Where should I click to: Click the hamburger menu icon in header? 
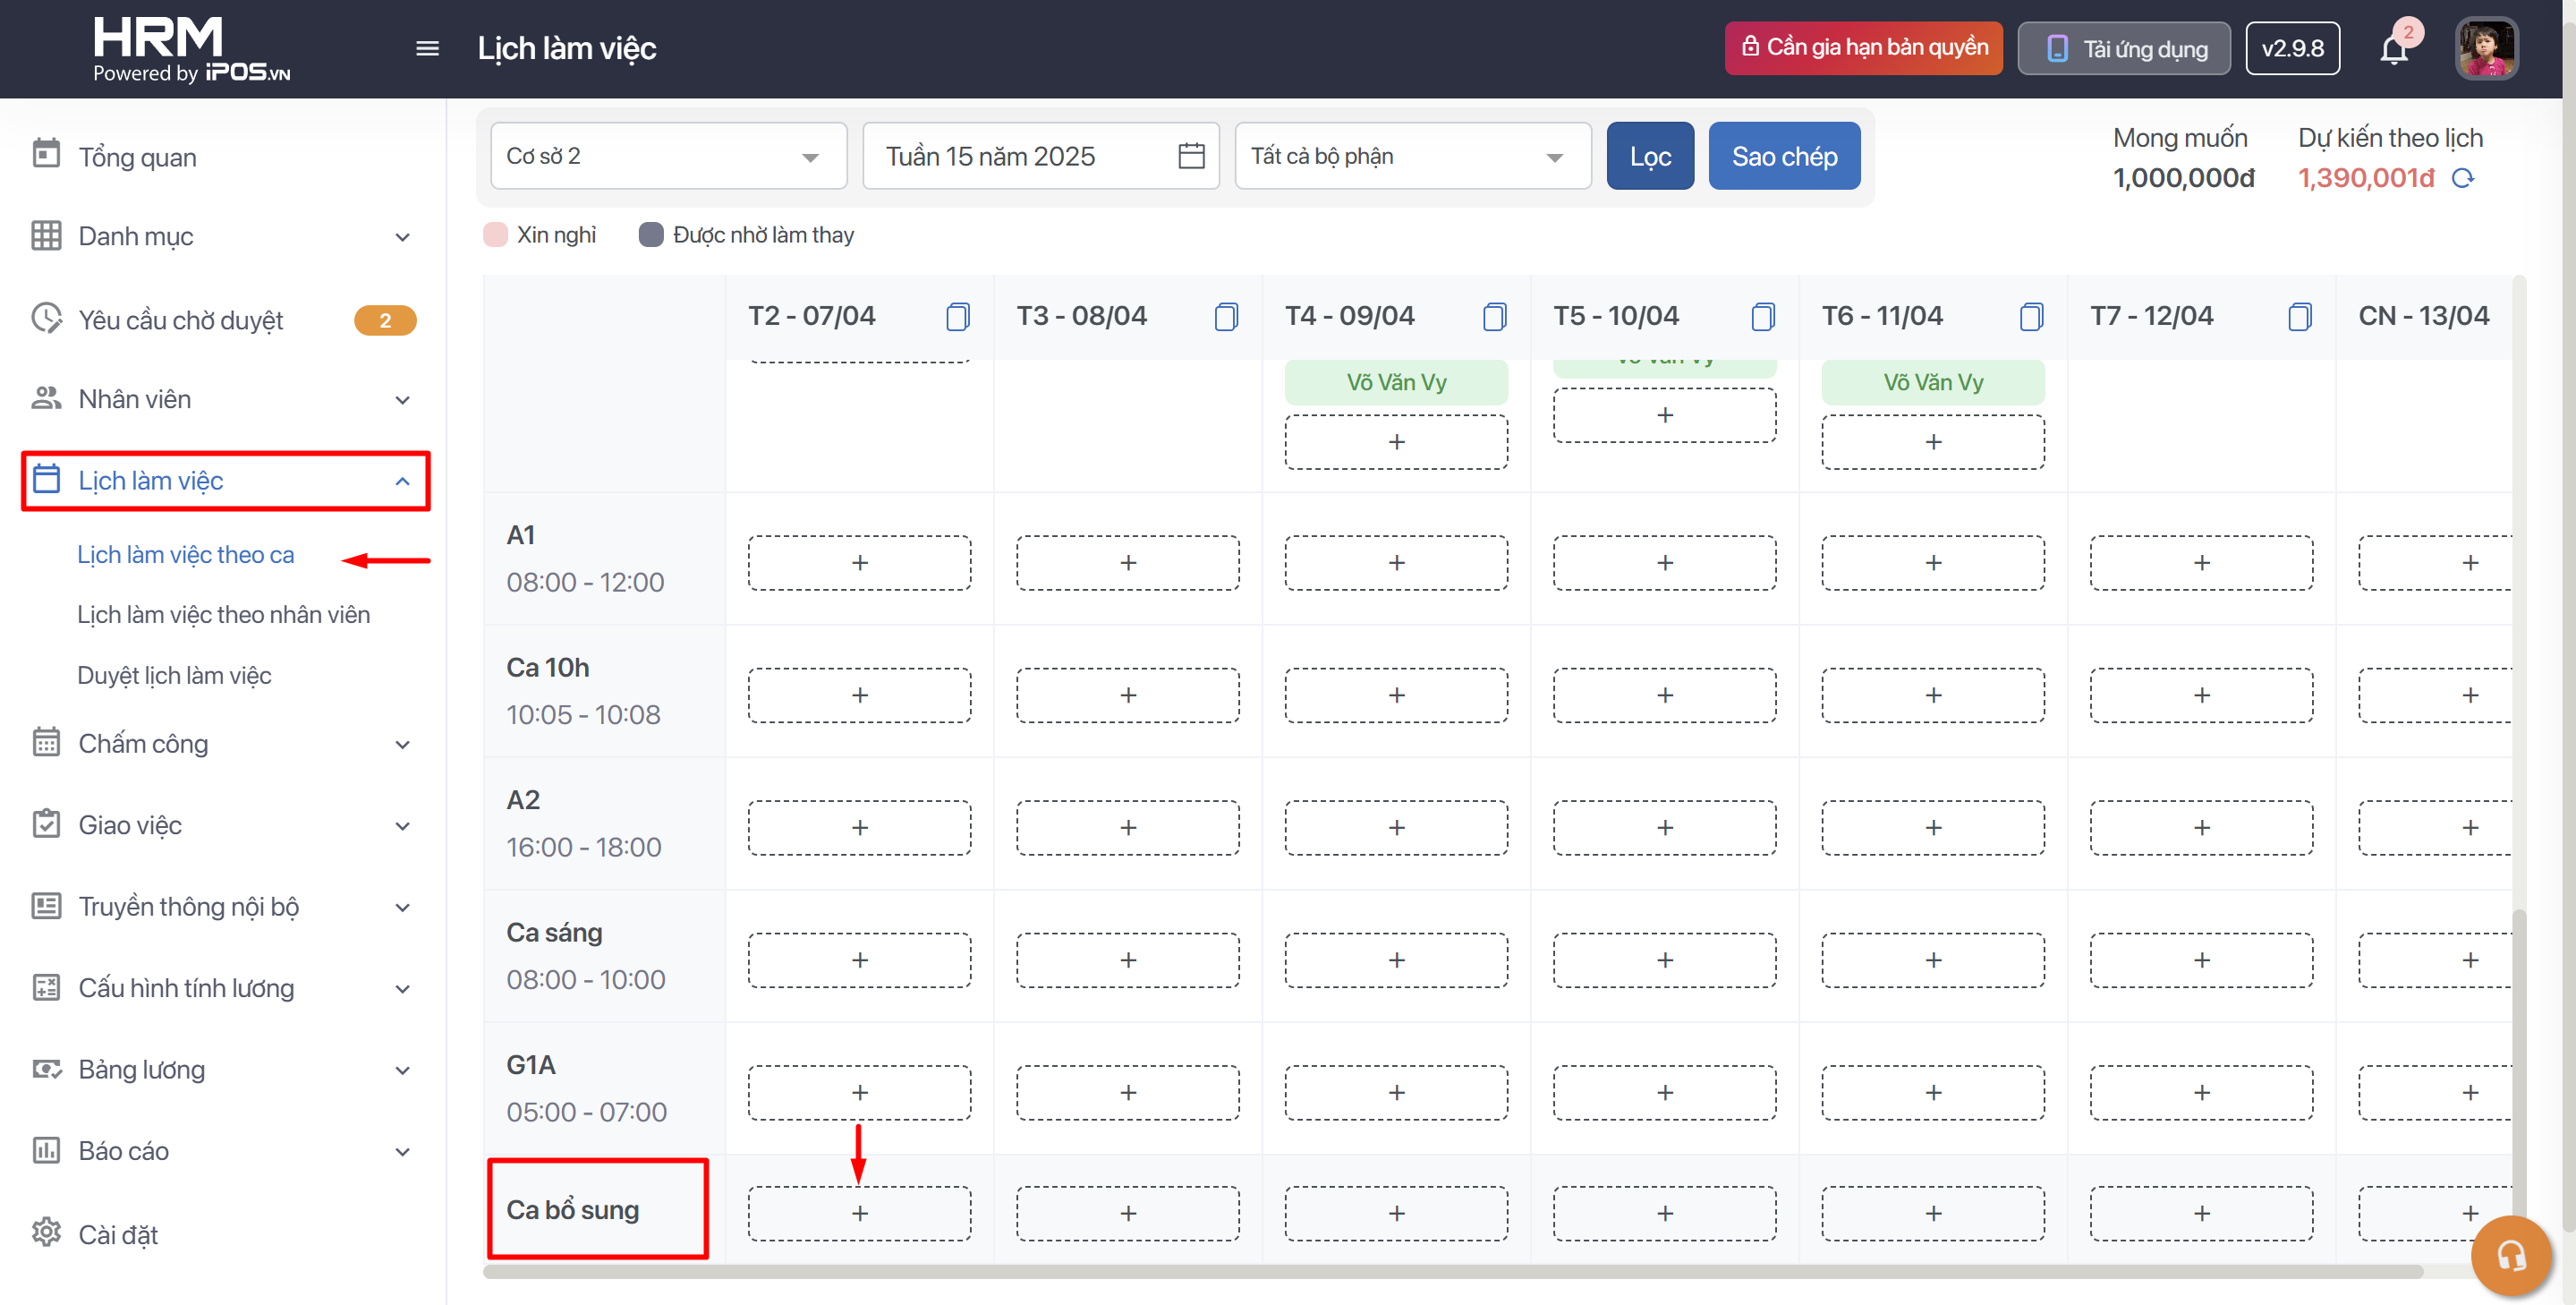coord(427,48)
